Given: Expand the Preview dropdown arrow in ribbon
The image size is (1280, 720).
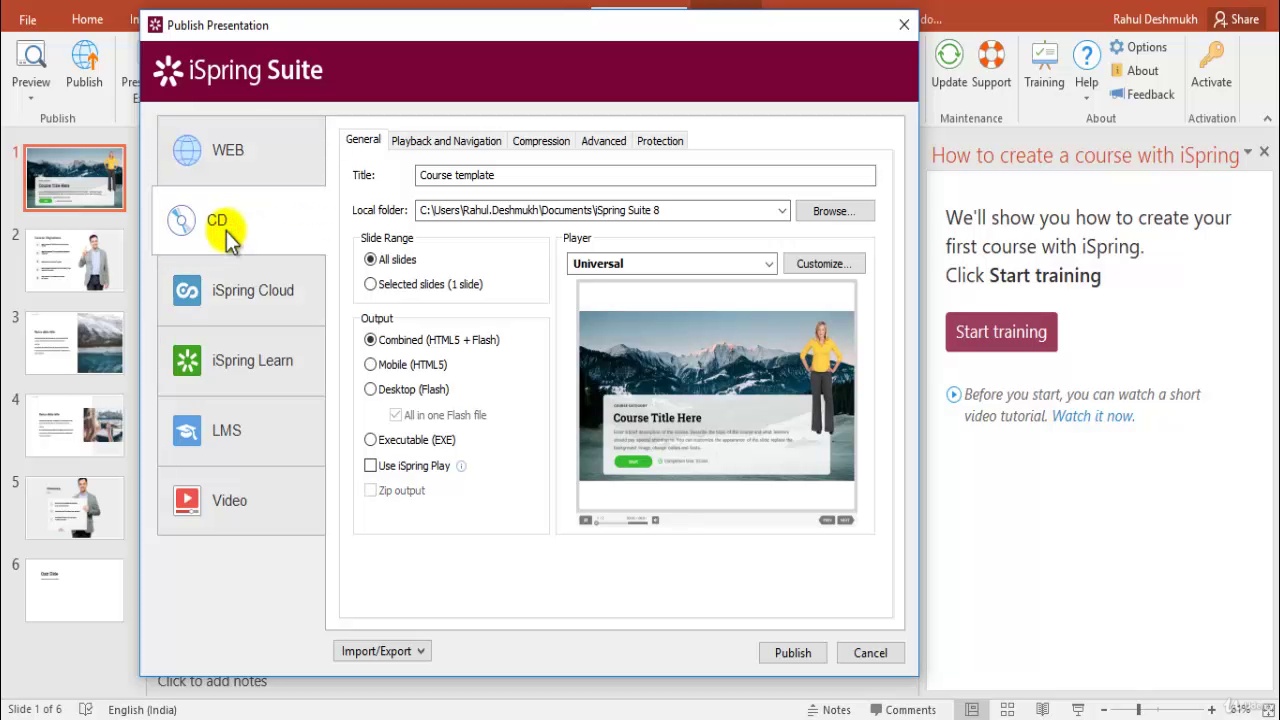Looking at the screenshot, I should click(x=31, y=98).
